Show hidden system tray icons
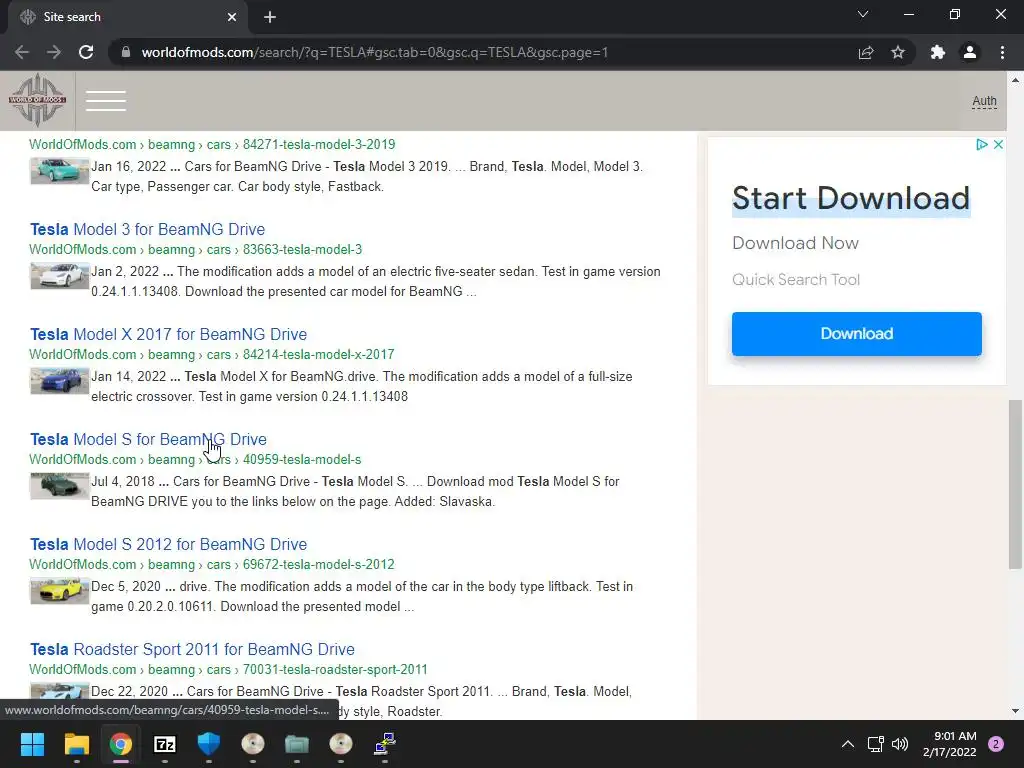This screenshot has width=1024, height=768. (x=848, y=744)
